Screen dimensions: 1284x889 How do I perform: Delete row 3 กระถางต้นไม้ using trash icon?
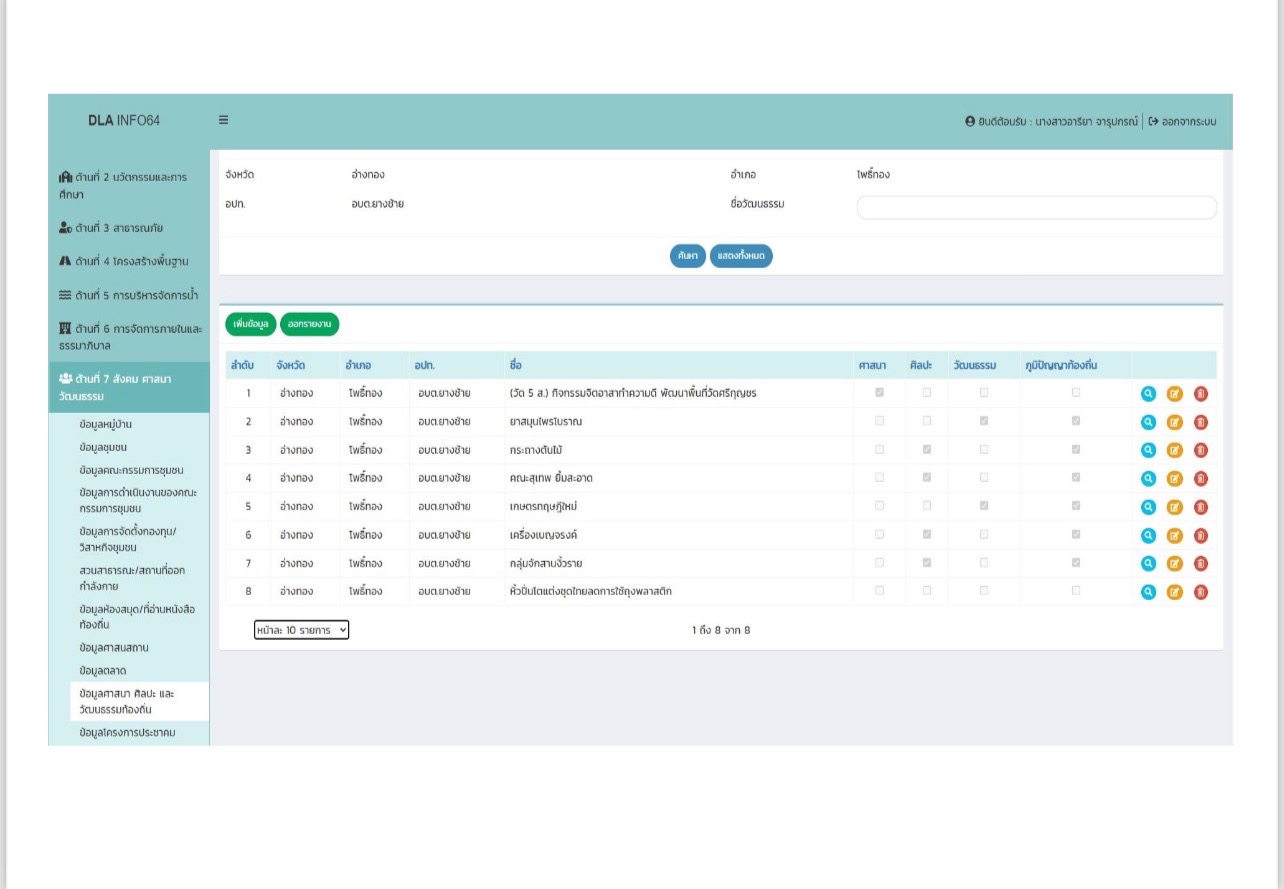(x=1201, y=450)
